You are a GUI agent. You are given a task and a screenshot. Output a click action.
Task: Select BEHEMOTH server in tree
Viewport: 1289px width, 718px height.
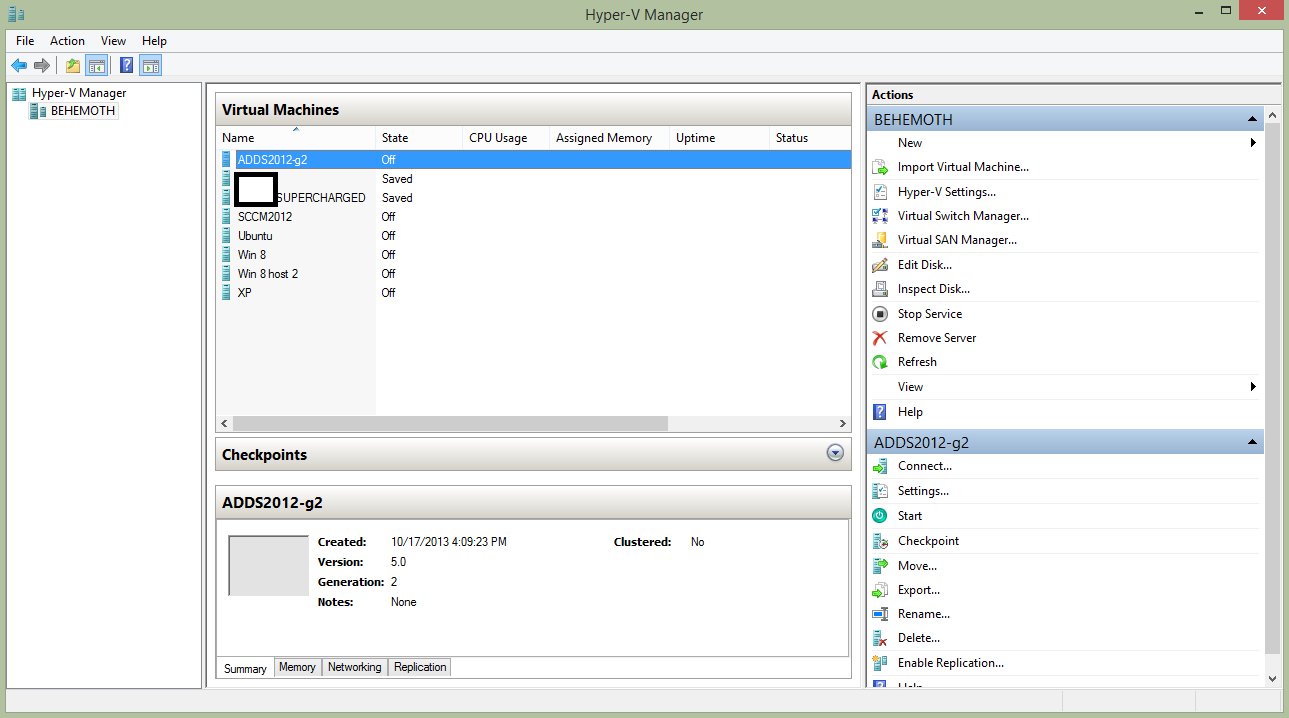point(83,111)
